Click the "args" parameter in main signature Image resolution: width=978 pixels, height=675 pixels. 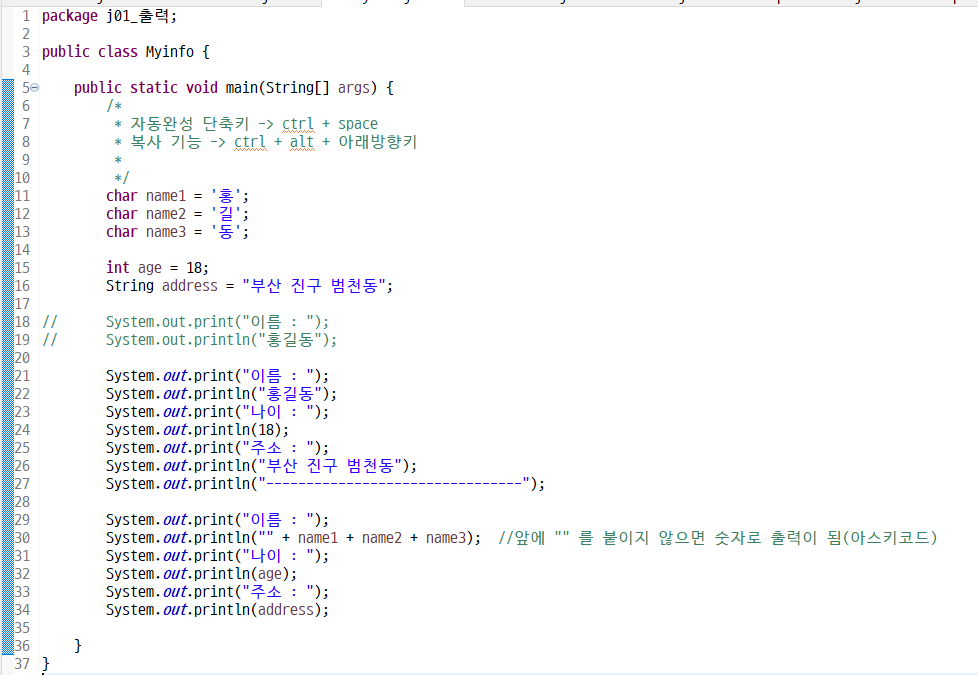[354, 88]
